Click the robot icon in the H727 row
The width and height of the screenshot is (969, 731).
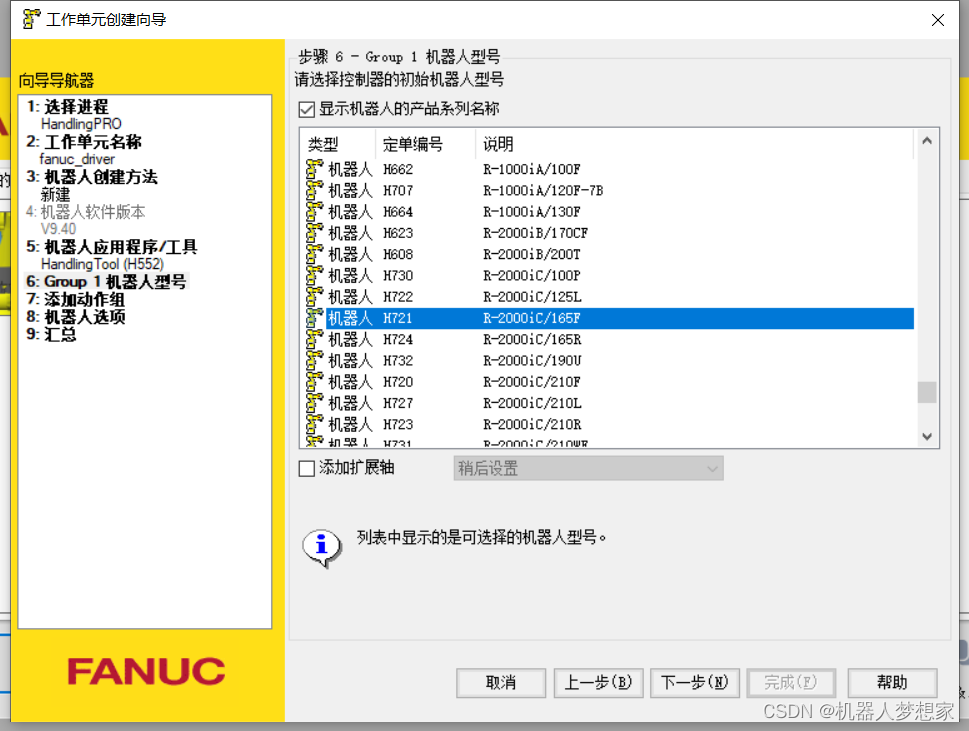315,403
